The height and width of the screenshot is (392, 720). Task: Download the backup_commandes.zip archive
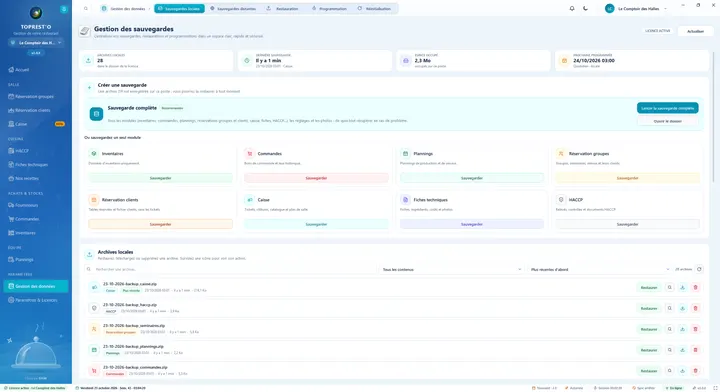click(682, 371)
